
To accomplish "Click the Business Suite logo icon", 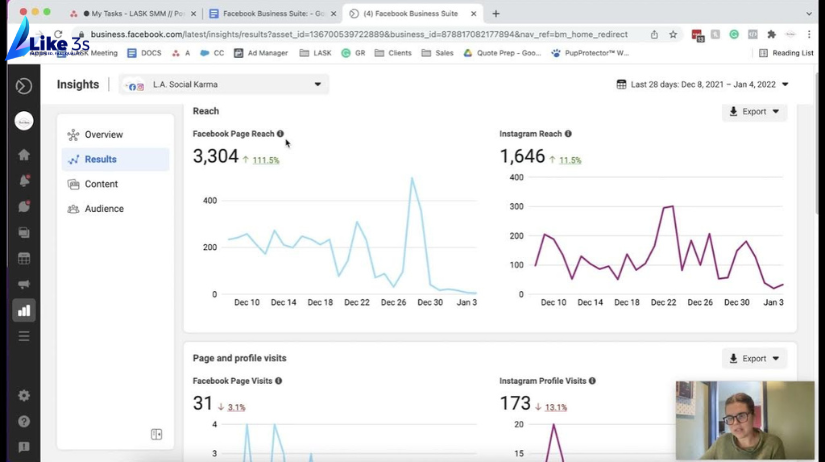I will tap(24, 86).
